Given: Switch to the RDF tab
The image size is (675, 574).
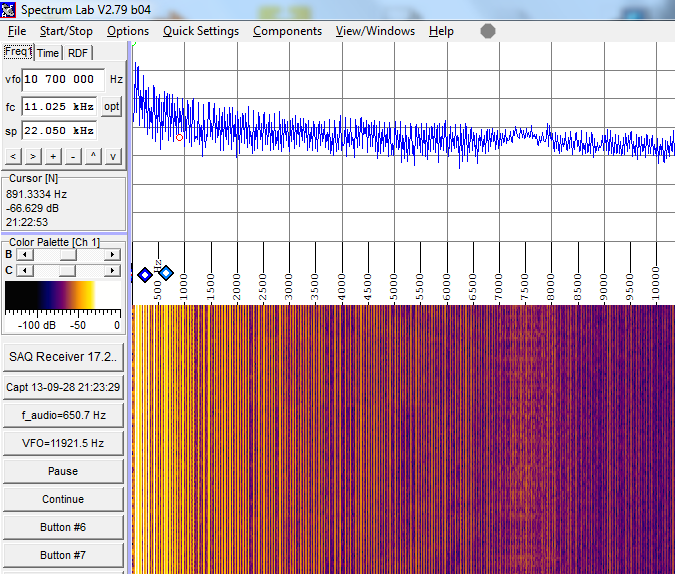Looking at the screenshot, I should 77,53.
